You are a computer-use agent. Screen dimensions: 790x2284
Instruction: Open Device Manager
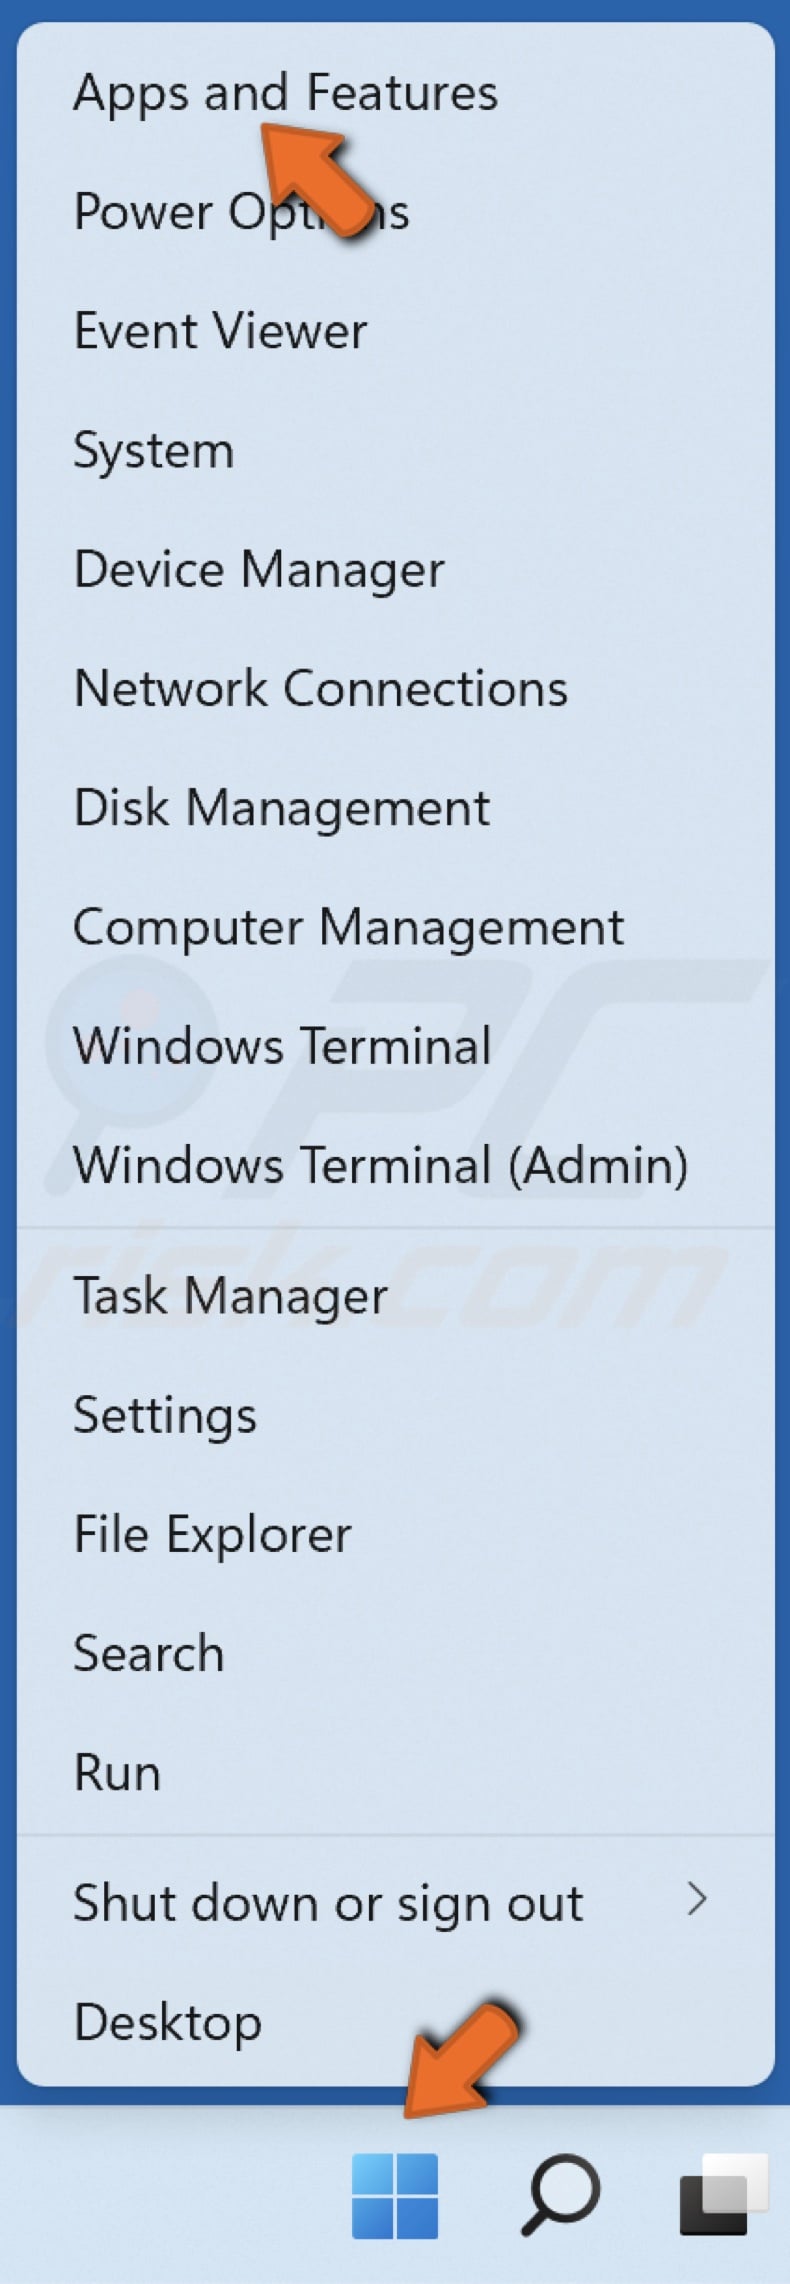pyautogui.click(x=258, y=569)
